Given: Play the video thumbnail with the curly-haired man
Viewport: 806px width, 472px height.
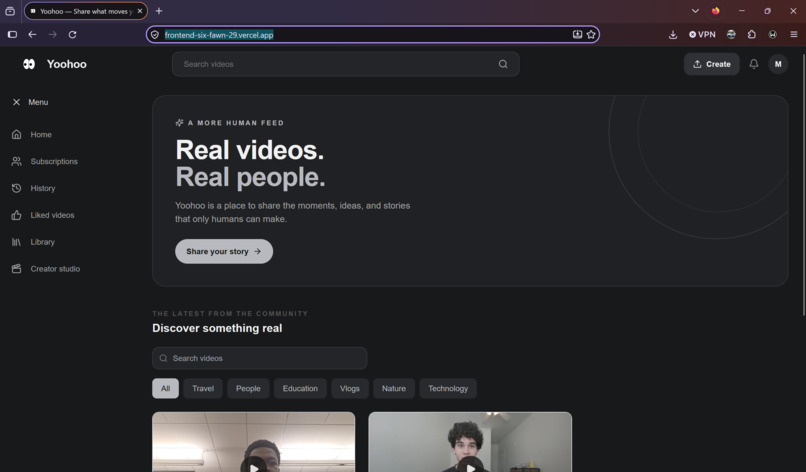Looking at the screenshot, I should 470,442.
